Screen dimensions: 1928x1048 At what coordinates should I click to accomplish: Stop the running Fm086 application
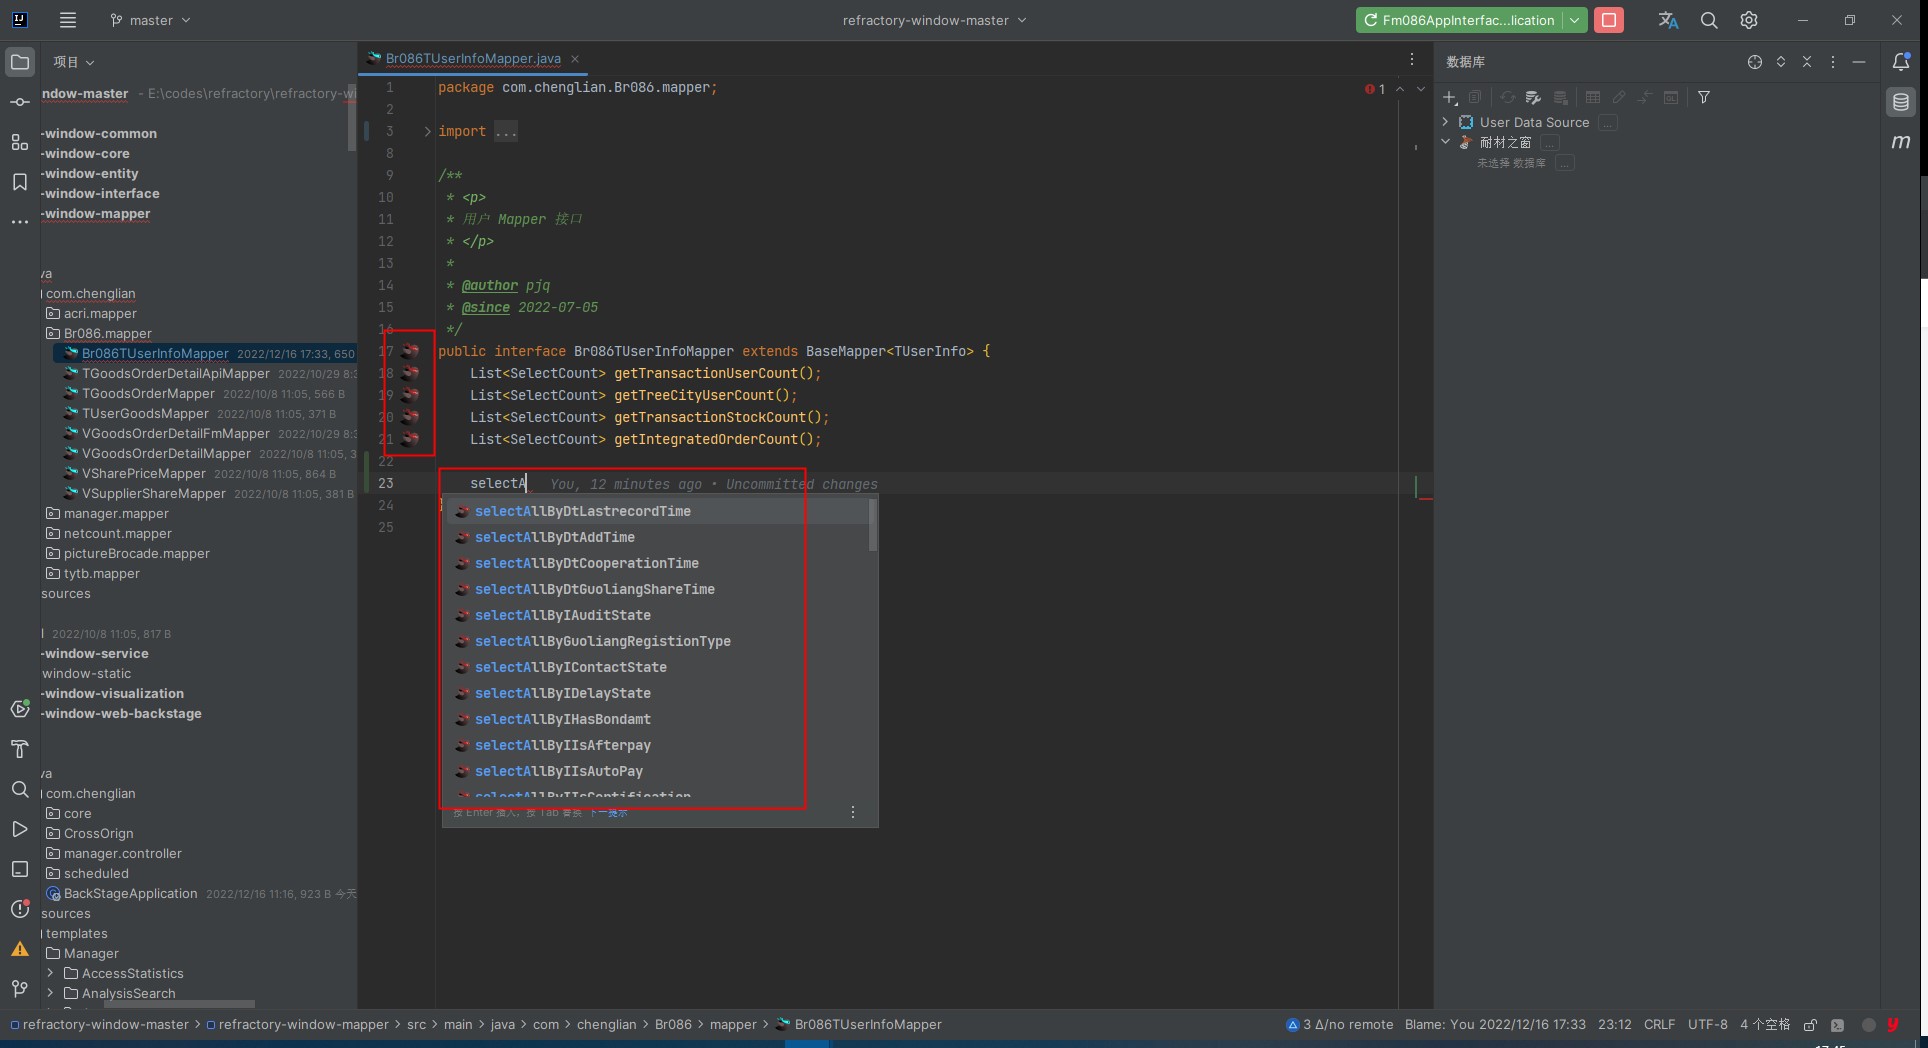1609,20
